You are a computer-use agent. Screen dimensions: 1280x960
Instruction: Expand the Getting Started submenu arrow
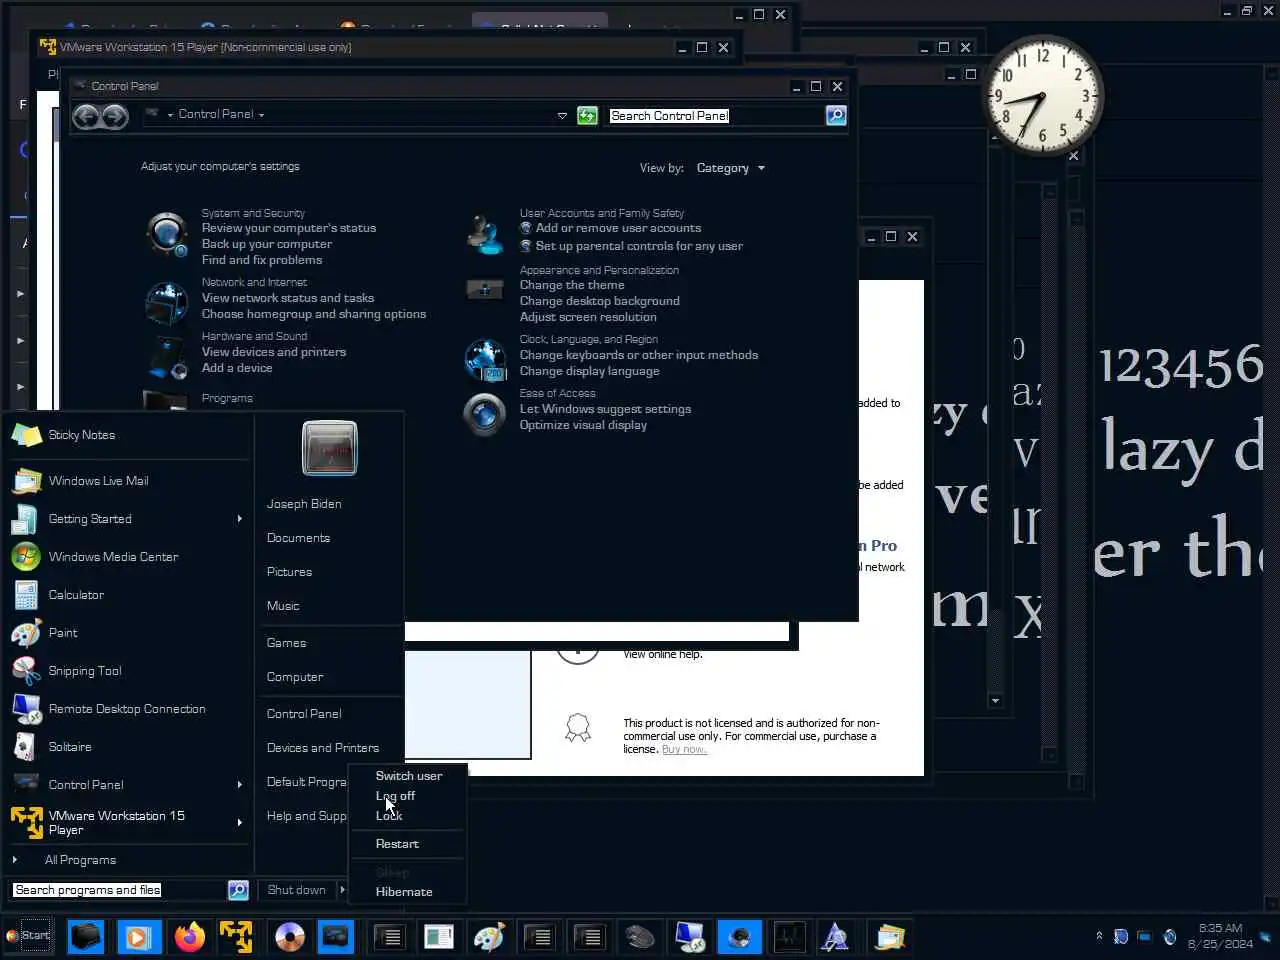pyautogui.click(x=239, y=519)
